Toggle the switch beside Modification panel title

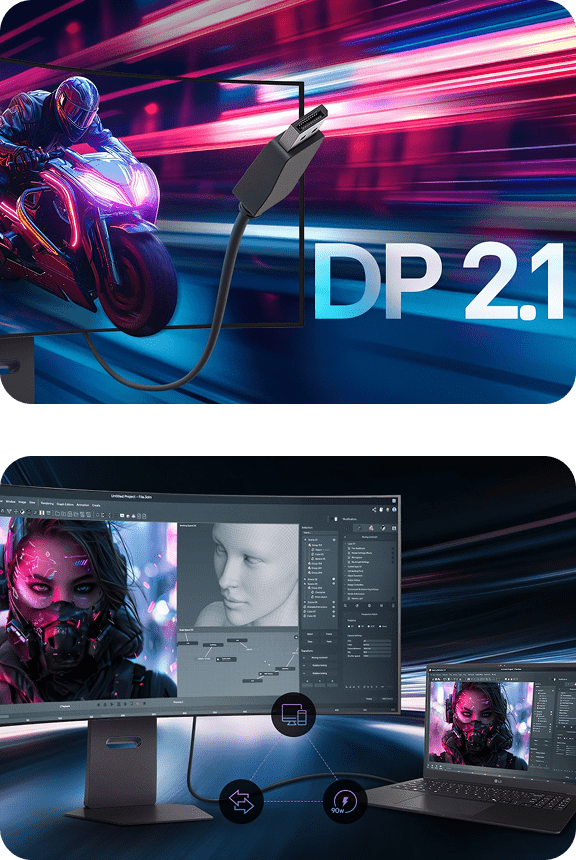tap(334, 519)
